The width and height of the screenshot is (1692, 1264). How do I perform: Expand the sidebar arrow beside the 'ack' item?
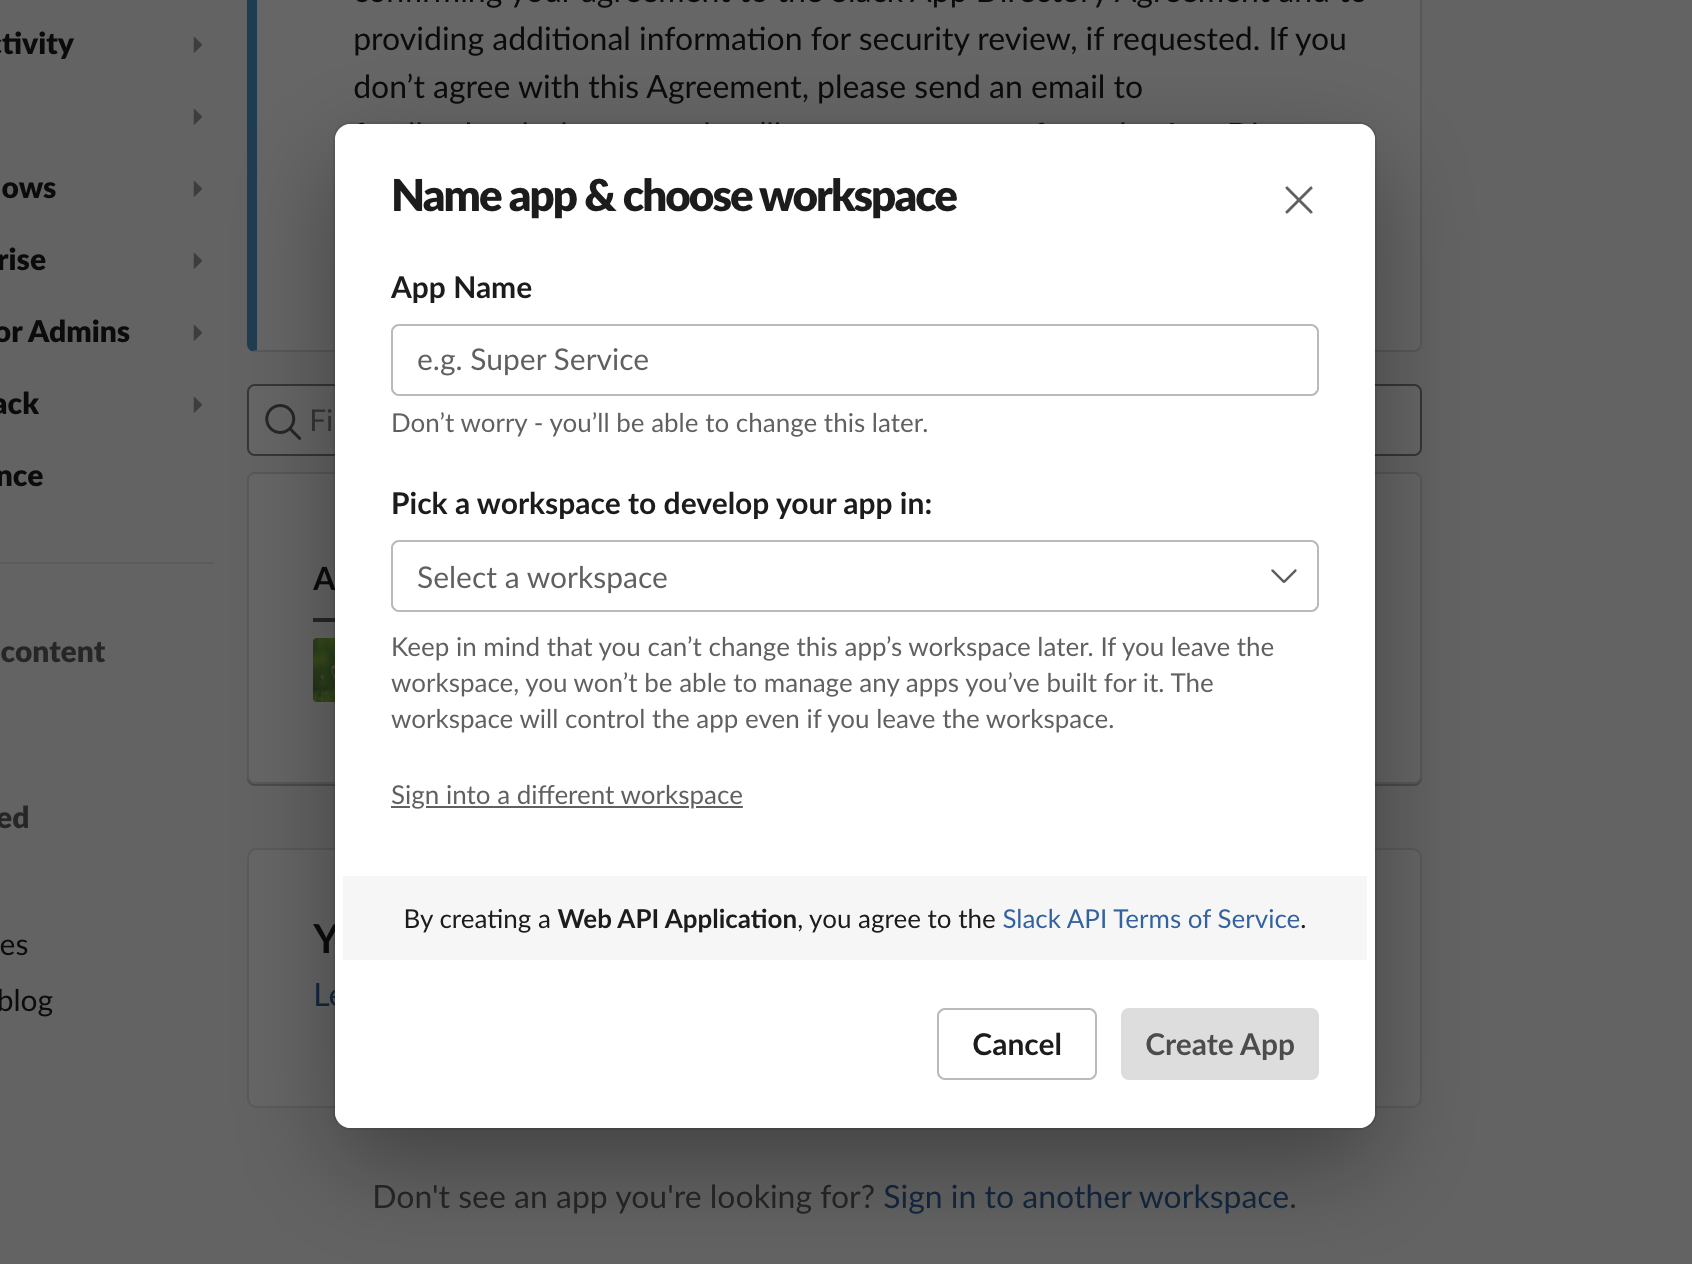point(197,405)
